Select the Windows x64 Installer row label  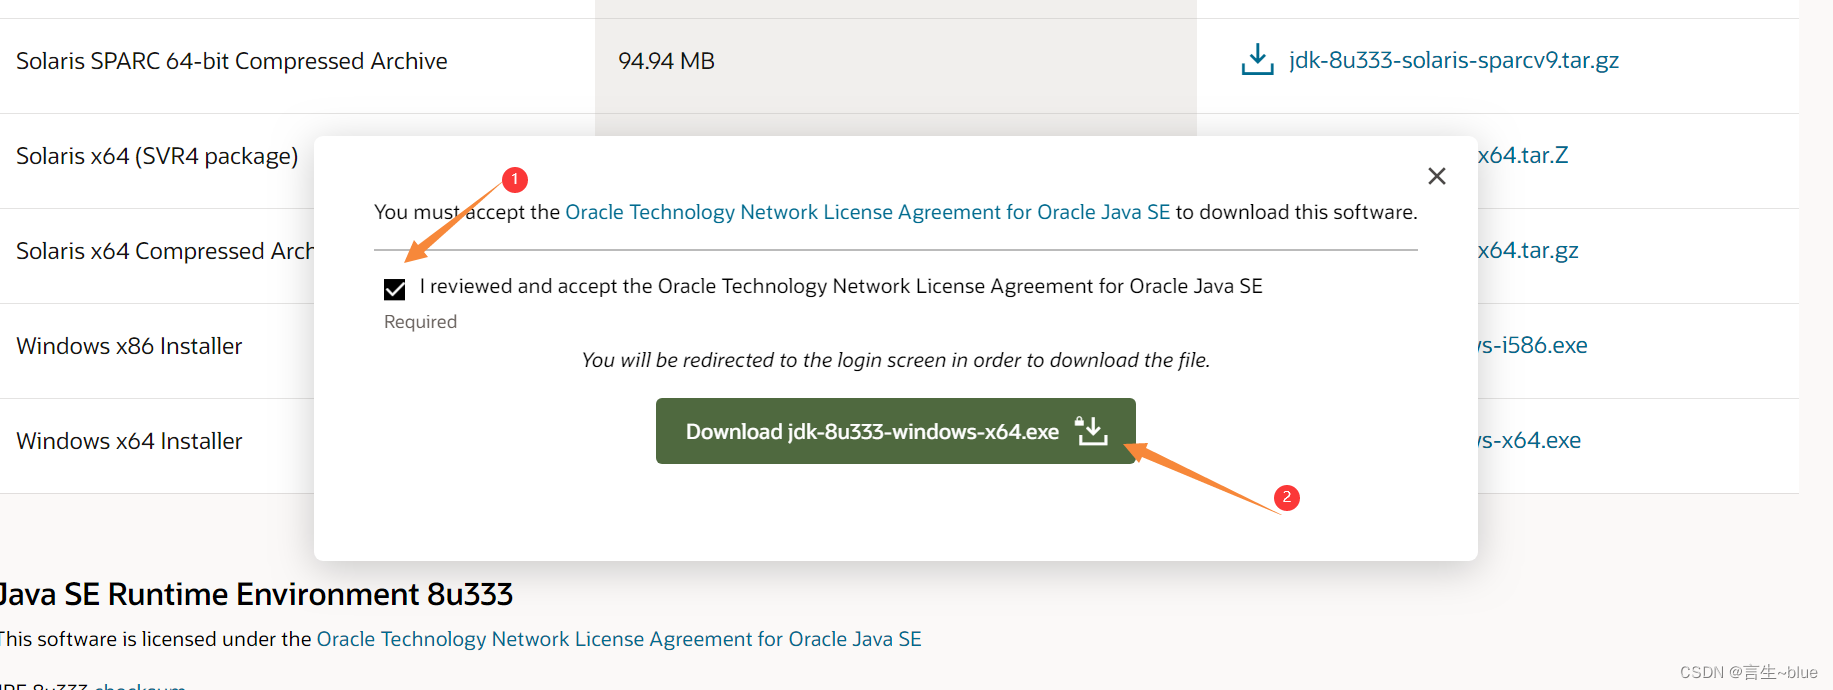[129, 441]
